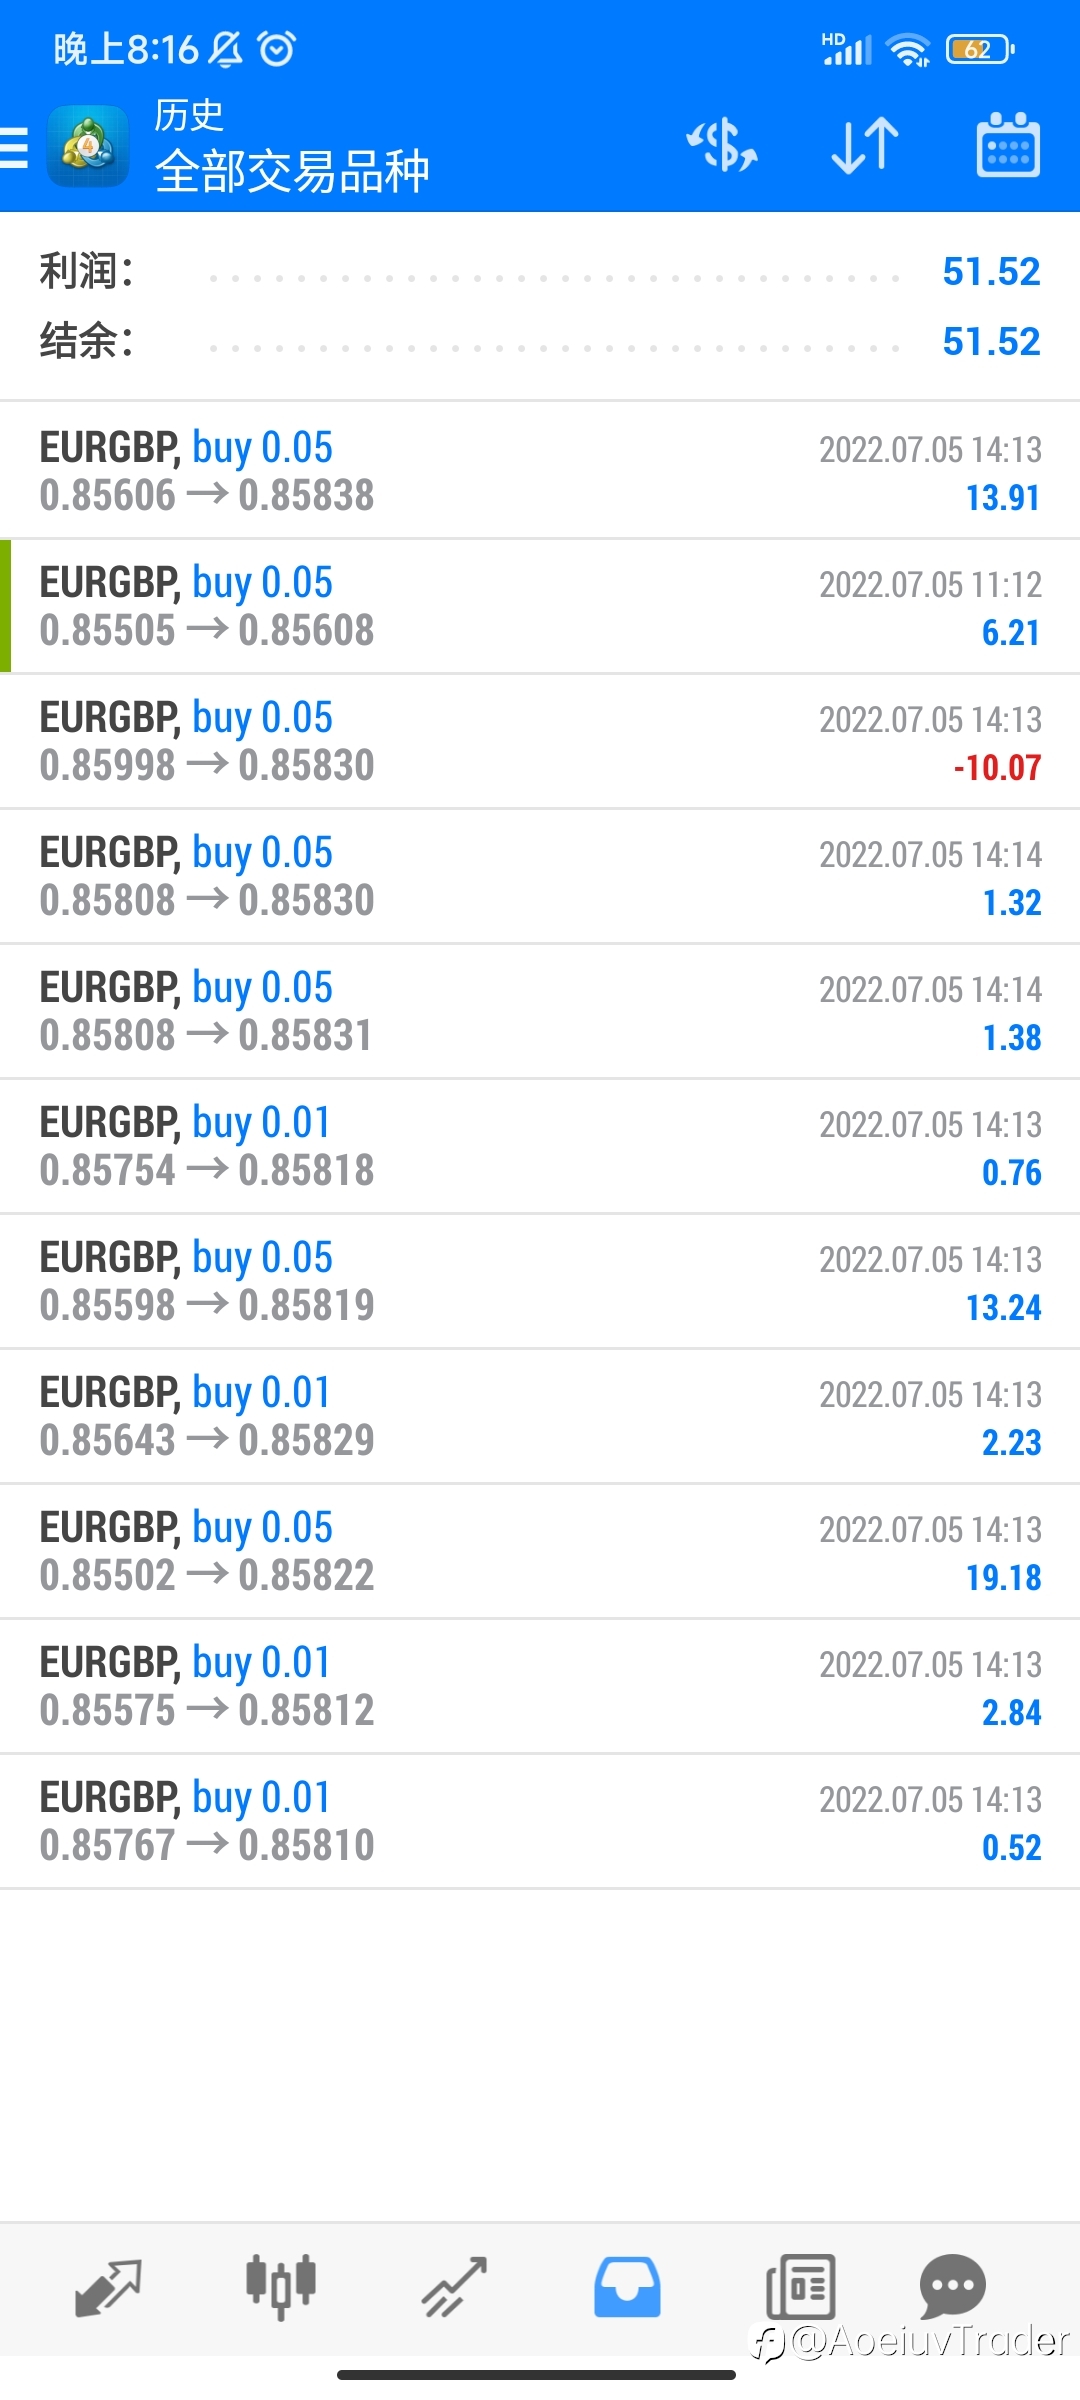Select the EURGBP trade closed at 11:12
The image size is (1080, 2400).
(540, 606)
